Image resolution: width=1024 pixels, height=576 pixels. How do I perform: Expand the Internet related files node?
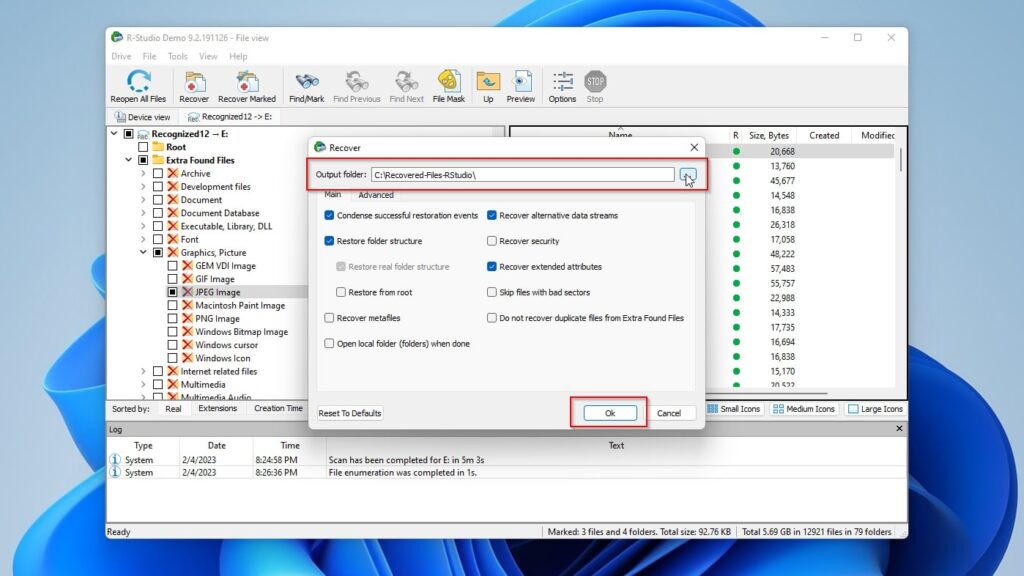[143, 371]
